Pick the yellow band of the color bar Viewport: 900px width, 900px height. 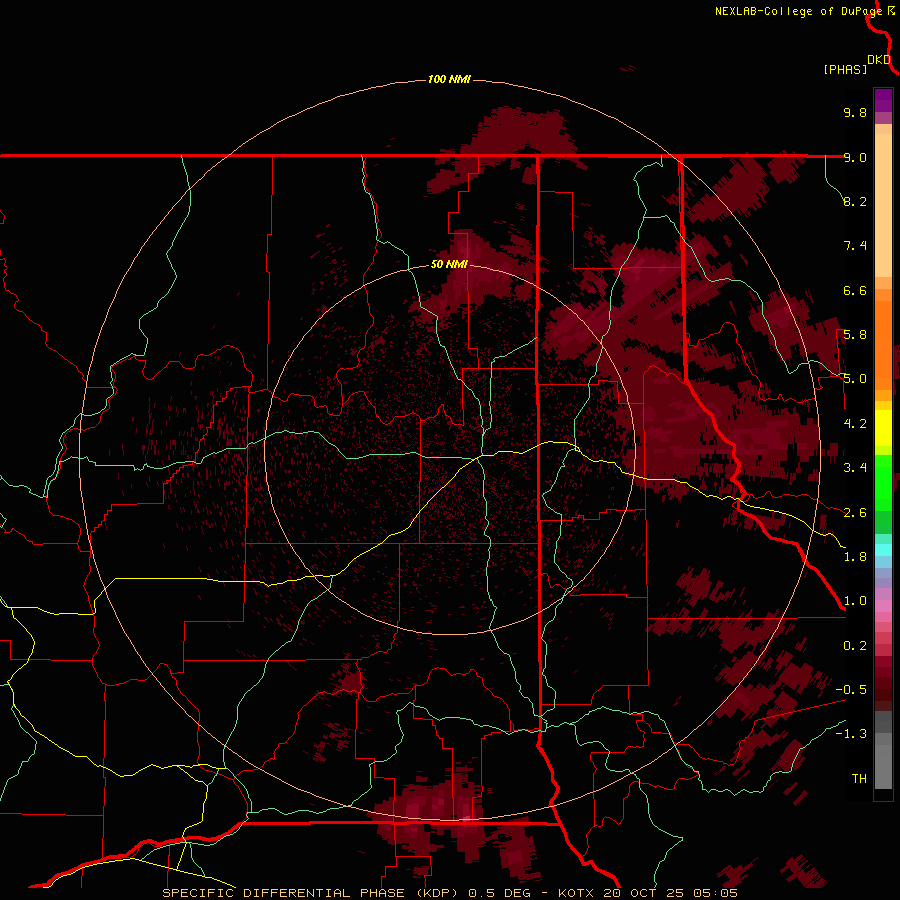point(883,428)
